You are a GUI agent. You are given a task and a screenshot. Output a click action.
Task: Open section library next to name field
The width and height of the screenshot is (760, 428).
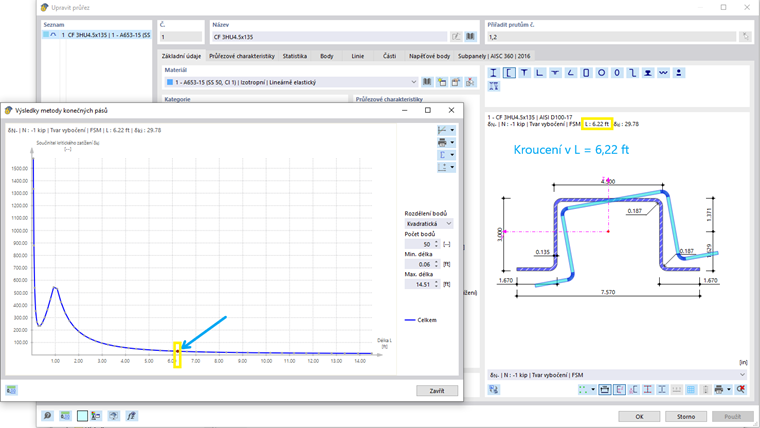point(470,36)
